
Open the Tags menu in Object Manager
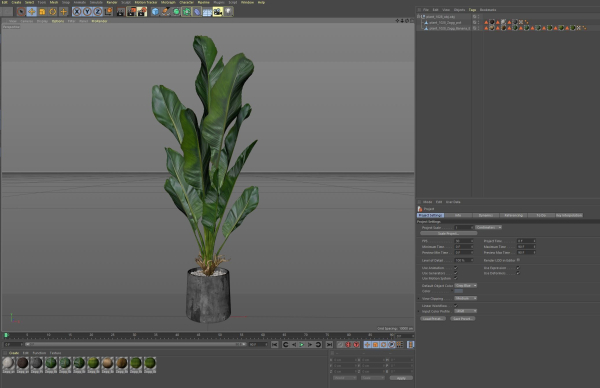click(472, 10)
